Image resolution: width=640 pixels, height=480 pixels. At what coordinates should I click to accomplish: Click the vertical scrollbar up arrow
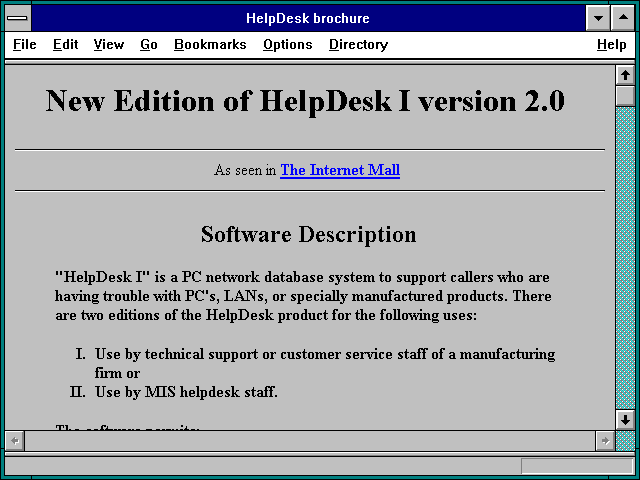coord(625,76)
